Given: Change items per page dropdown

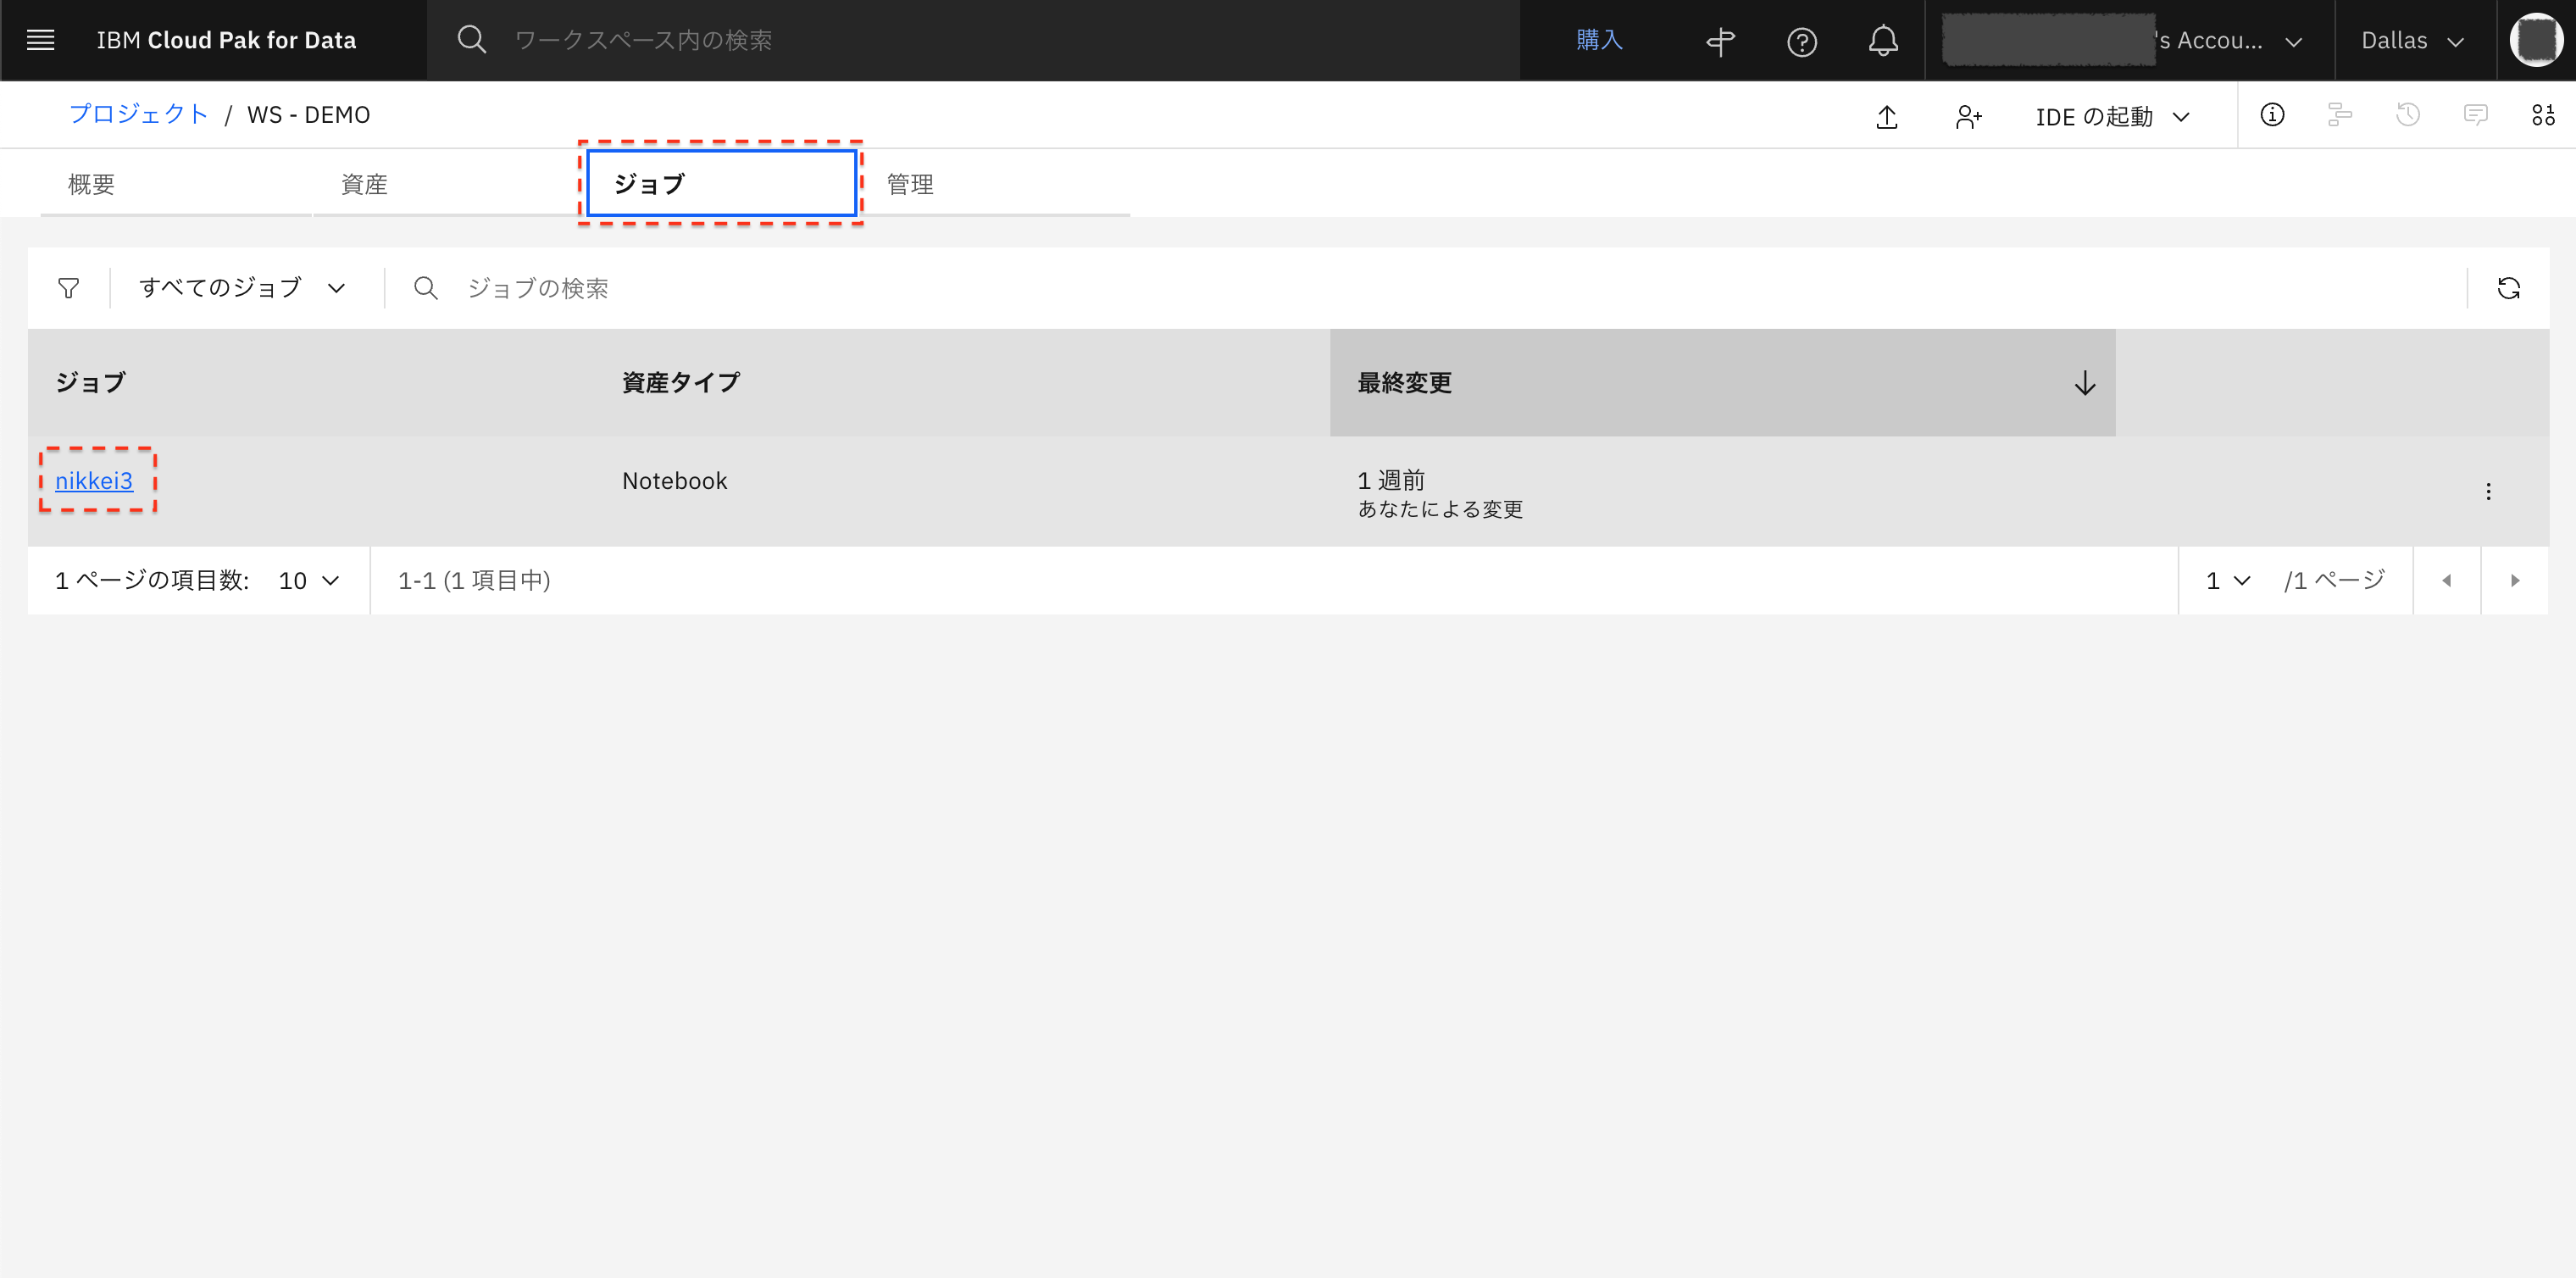Looking at the screenshot, I should tap(308, 581).
